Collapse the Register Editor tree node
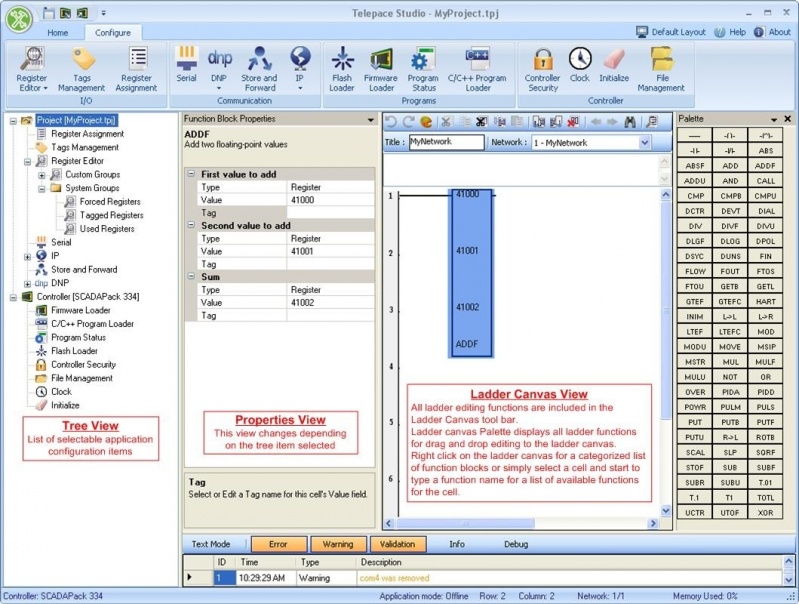The width and height of the screenshot is (799, 604). coord(28,162)
